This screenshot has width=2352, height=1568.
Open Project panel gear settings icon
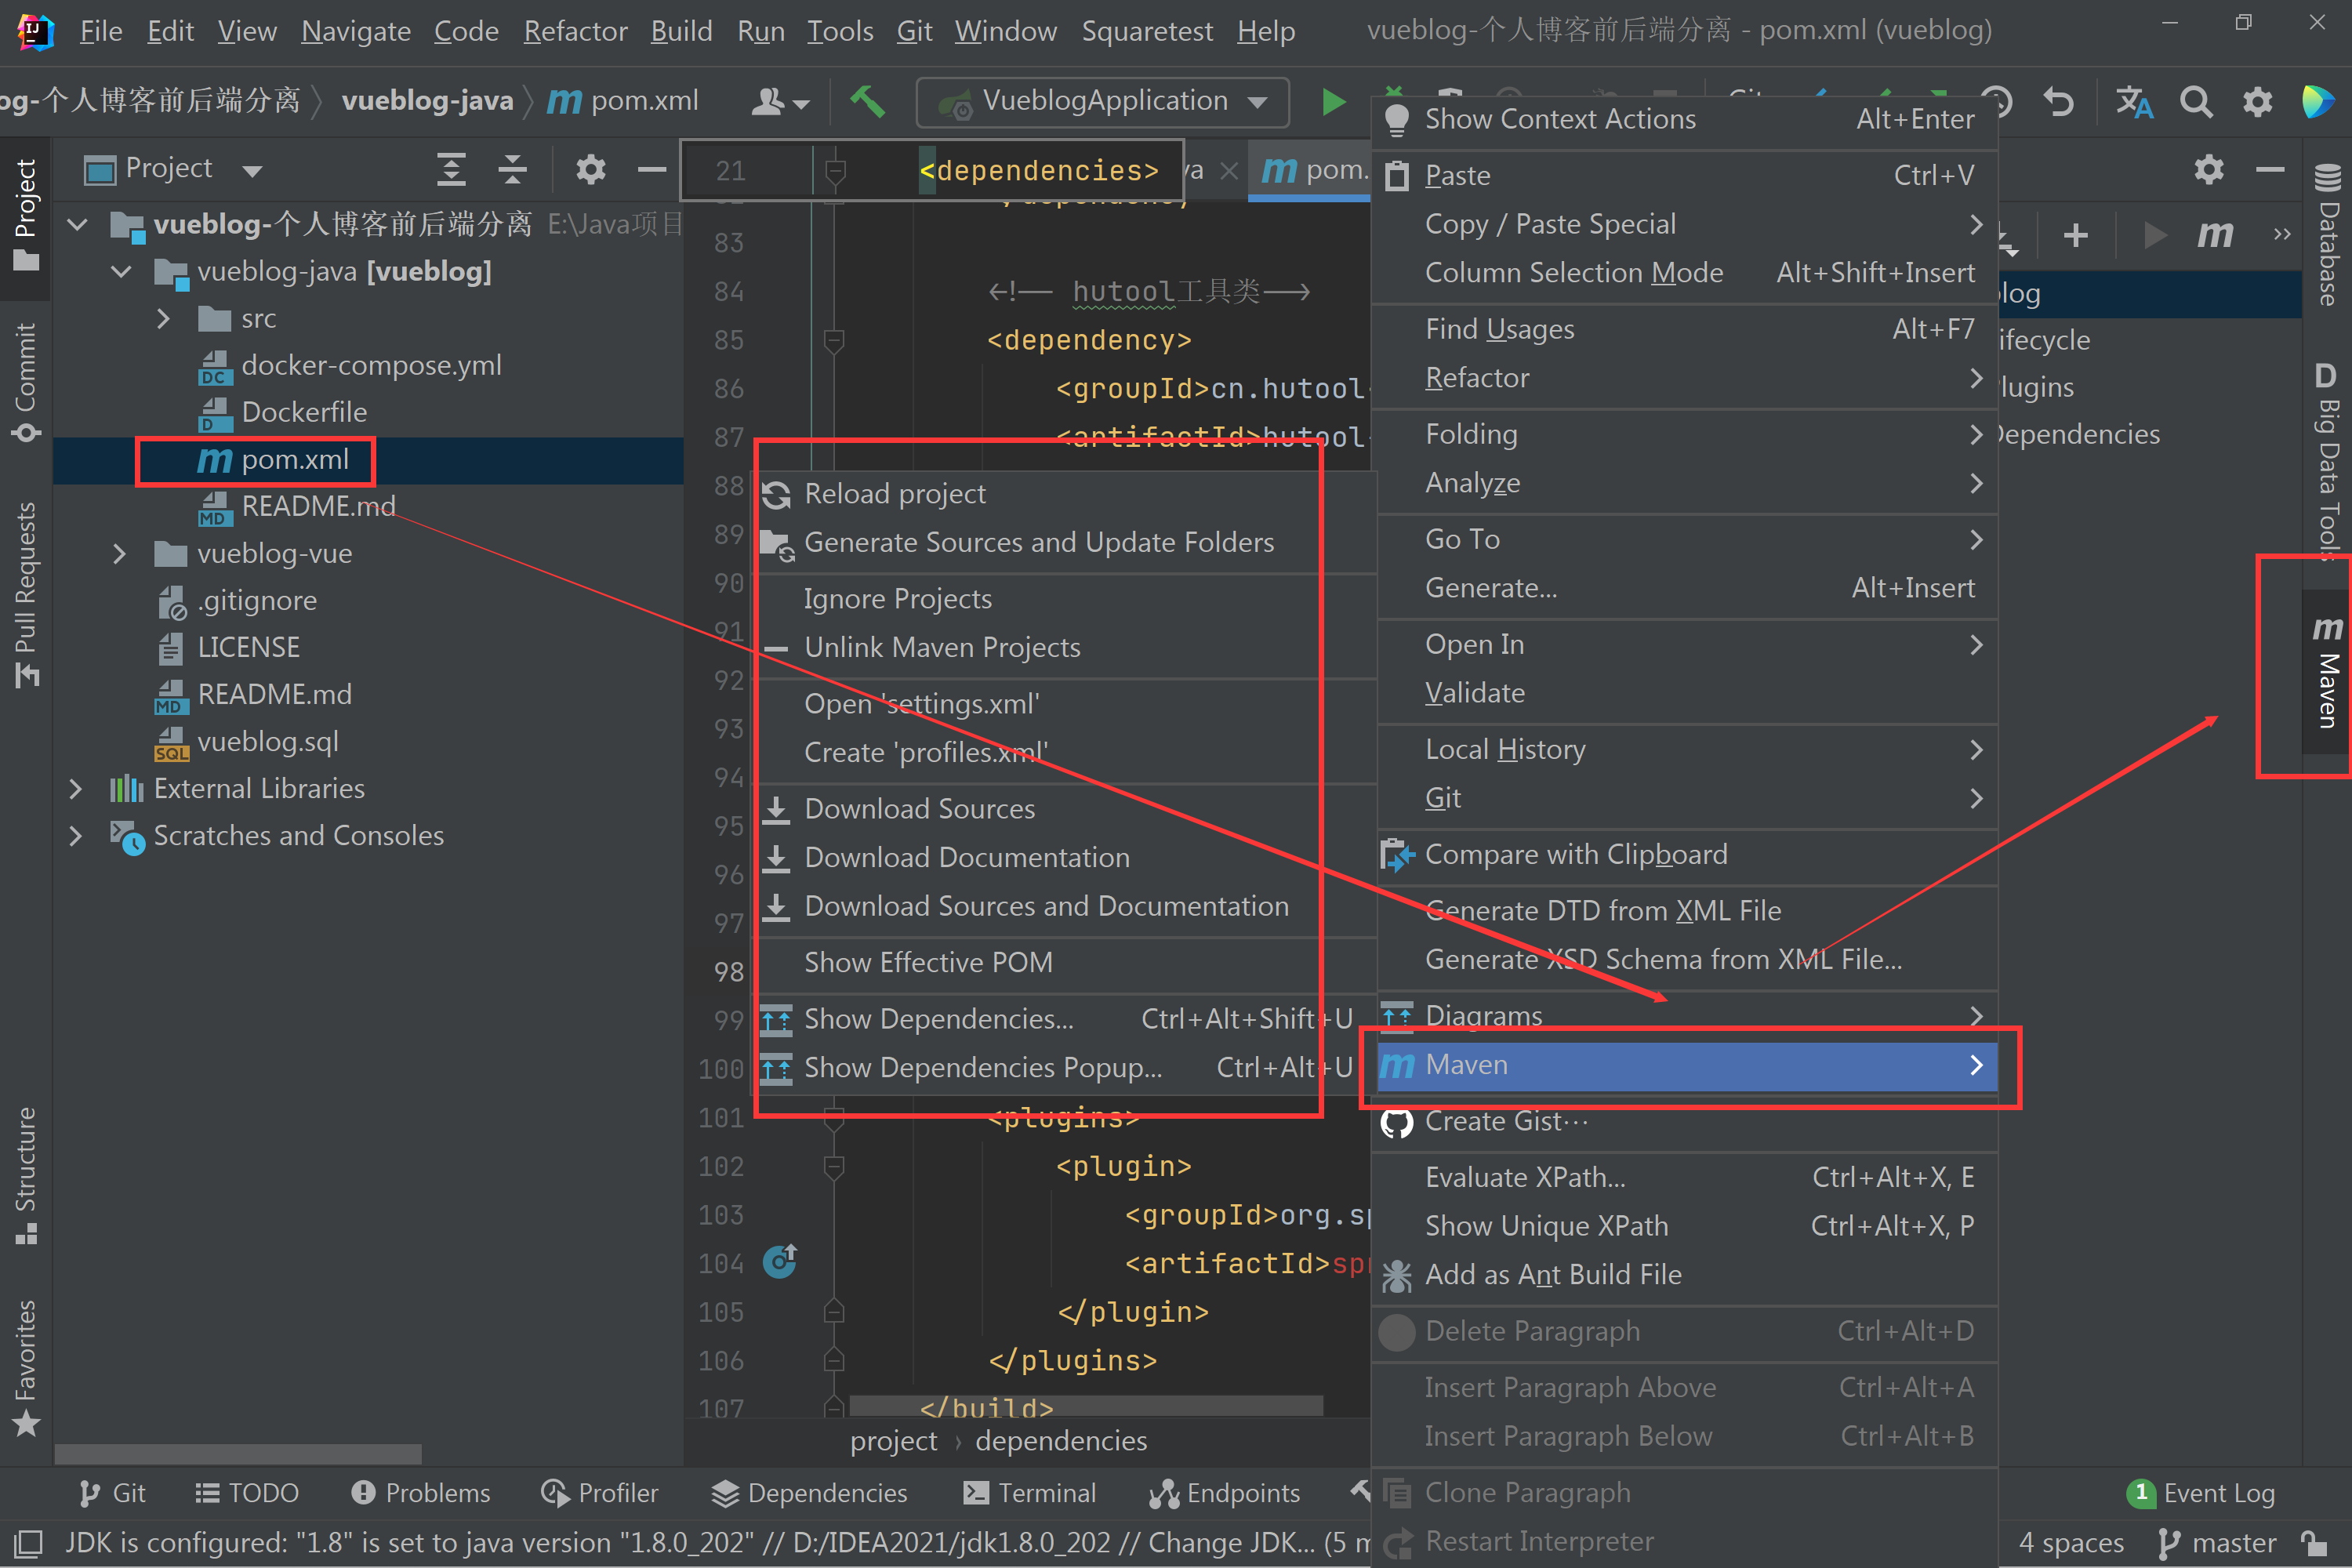tap(591, 170)
